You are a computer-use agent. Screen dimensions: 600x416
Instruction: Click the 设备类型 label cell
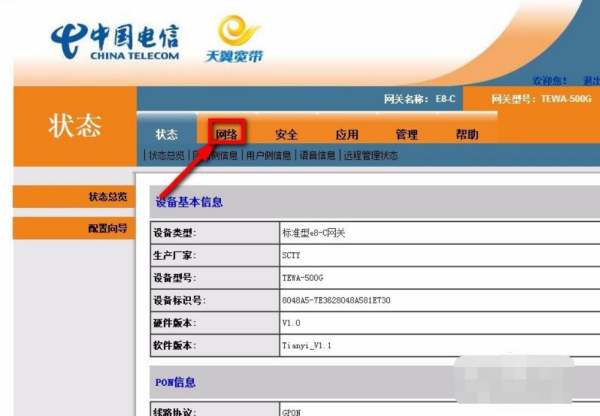215,233
